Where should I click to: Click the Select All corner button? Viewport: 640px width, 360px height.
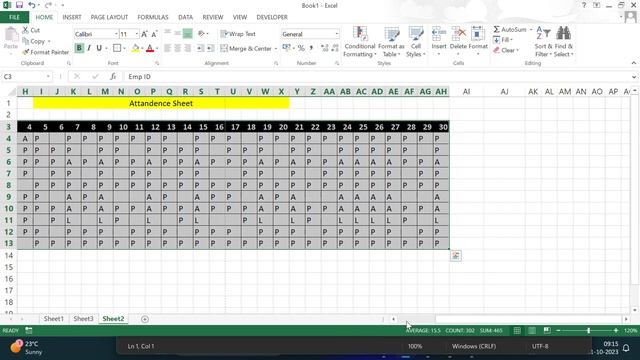(x=11, y=91)
